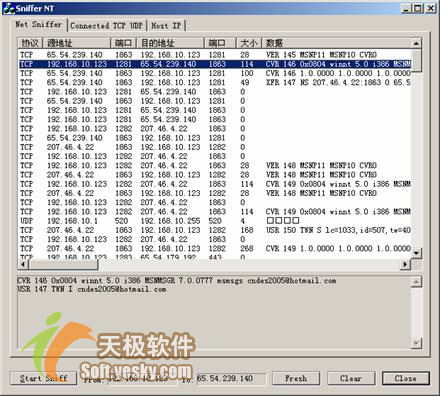Select the Net Sniffer tab
The width and height of the screenshot is (440, 396).
[39, 24]
